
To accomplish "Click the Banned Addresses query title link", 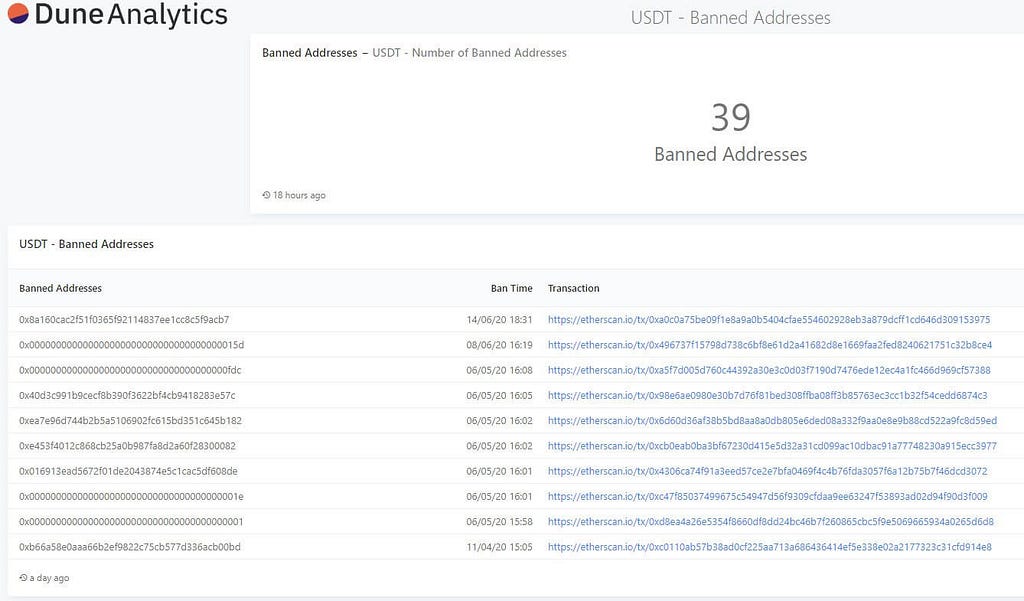I will click(310, 53).
